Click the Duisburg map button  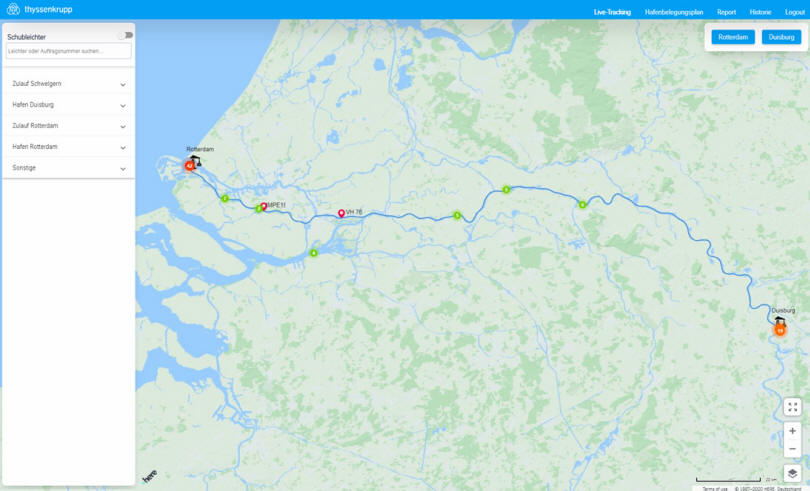coord(781,37)
